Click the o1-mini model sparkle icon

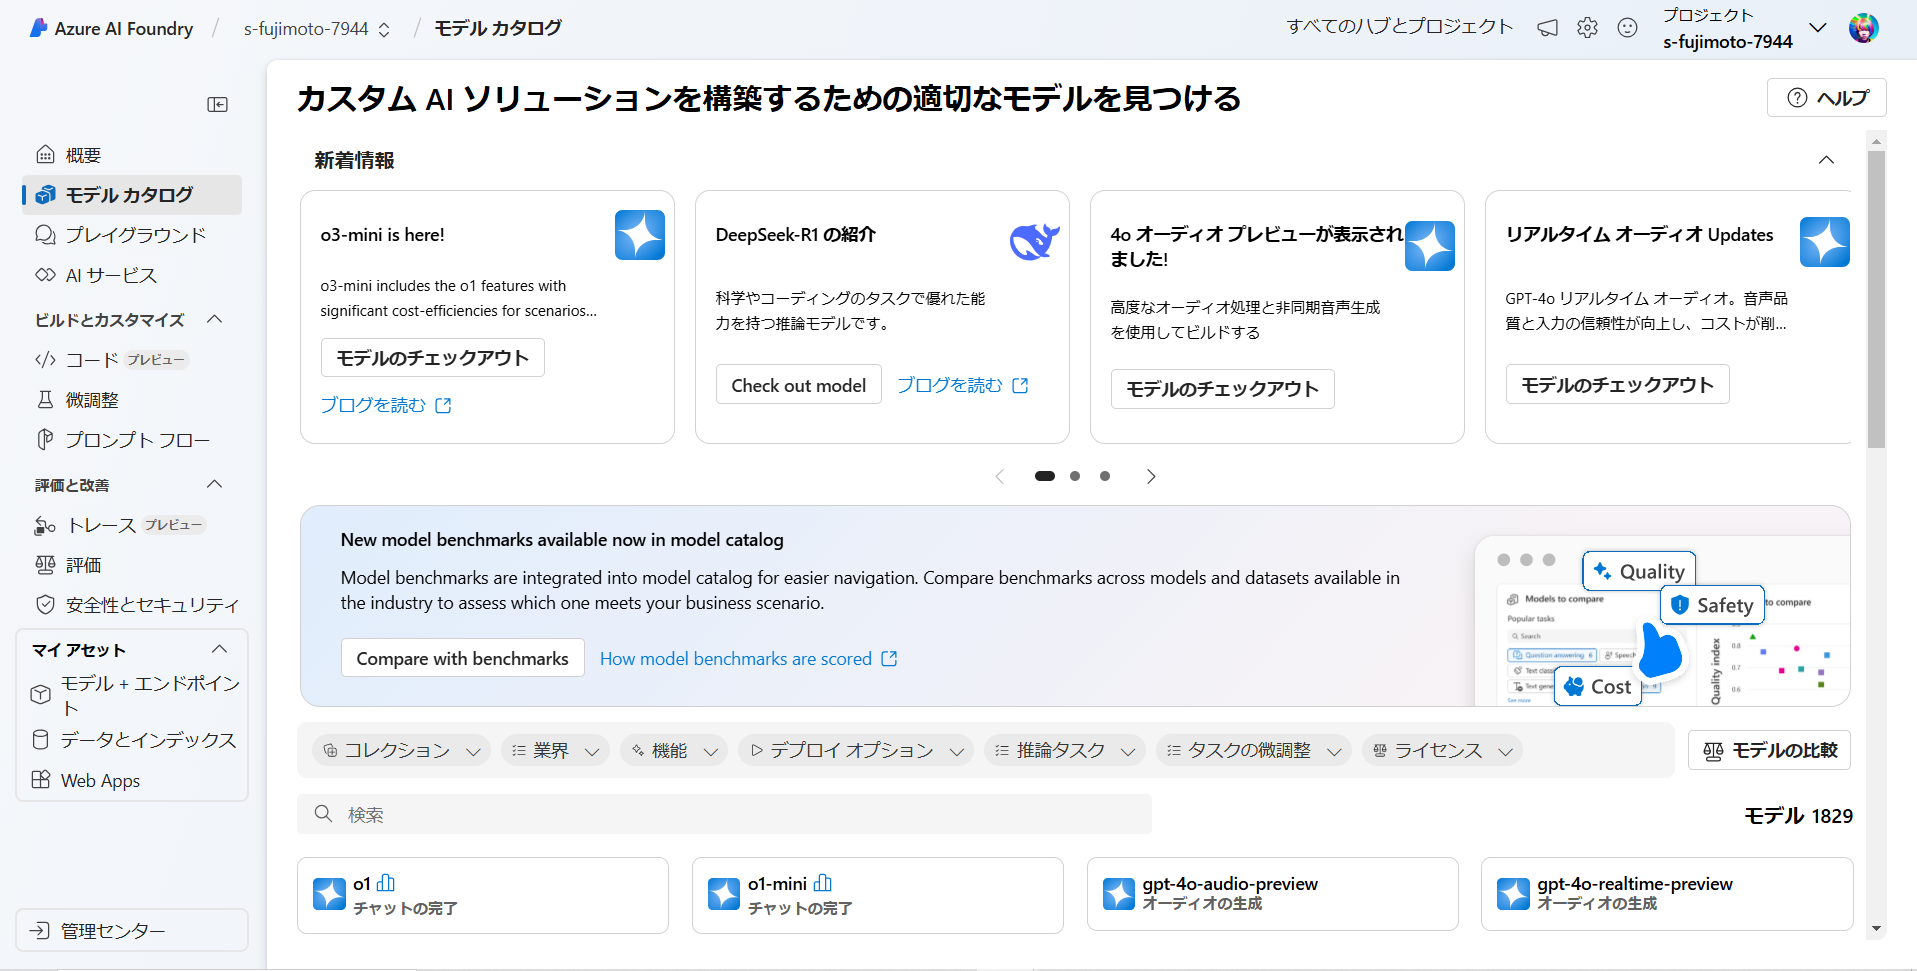pos(724,893)
